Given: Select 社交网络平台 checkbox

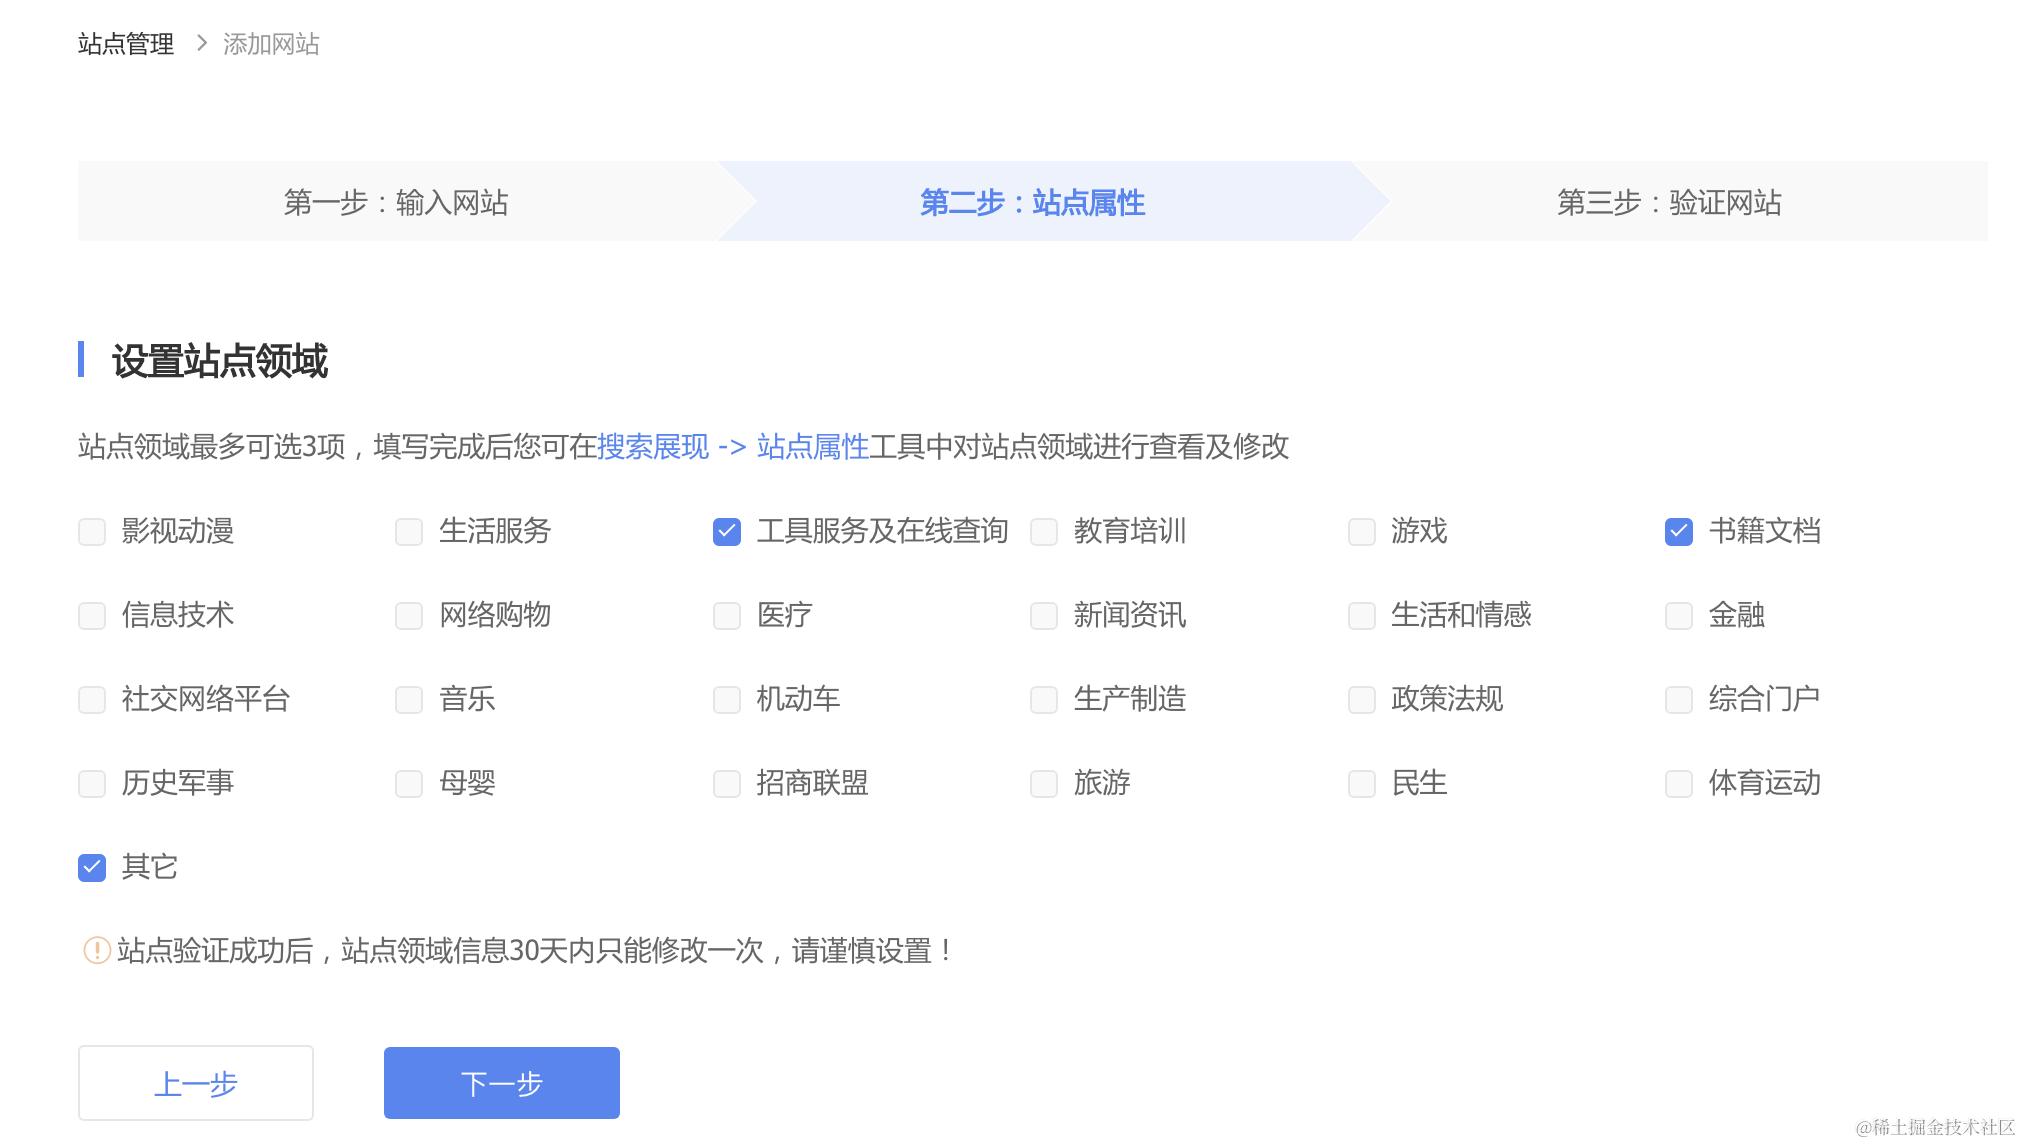Looking at the screenshot, I should tap(92, 700).
